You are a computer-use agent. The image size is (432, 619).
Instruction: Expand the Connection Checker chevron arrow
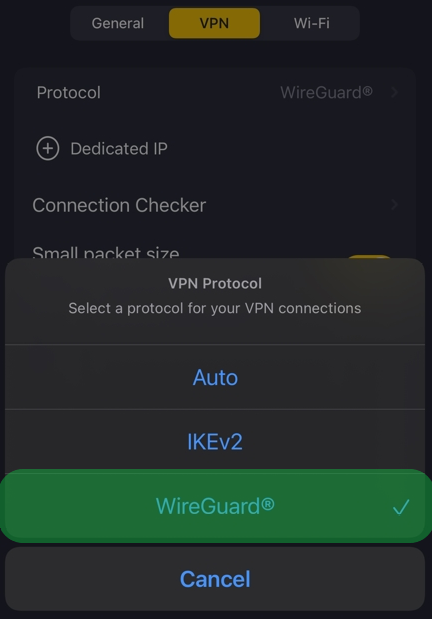tap(394, 204)
